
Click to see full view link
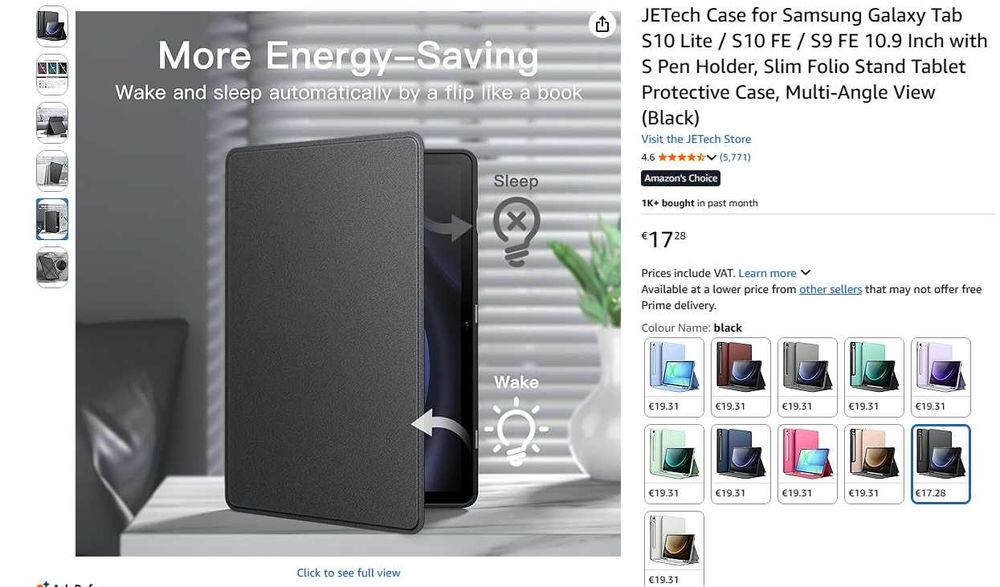click(x=348, y=573)
